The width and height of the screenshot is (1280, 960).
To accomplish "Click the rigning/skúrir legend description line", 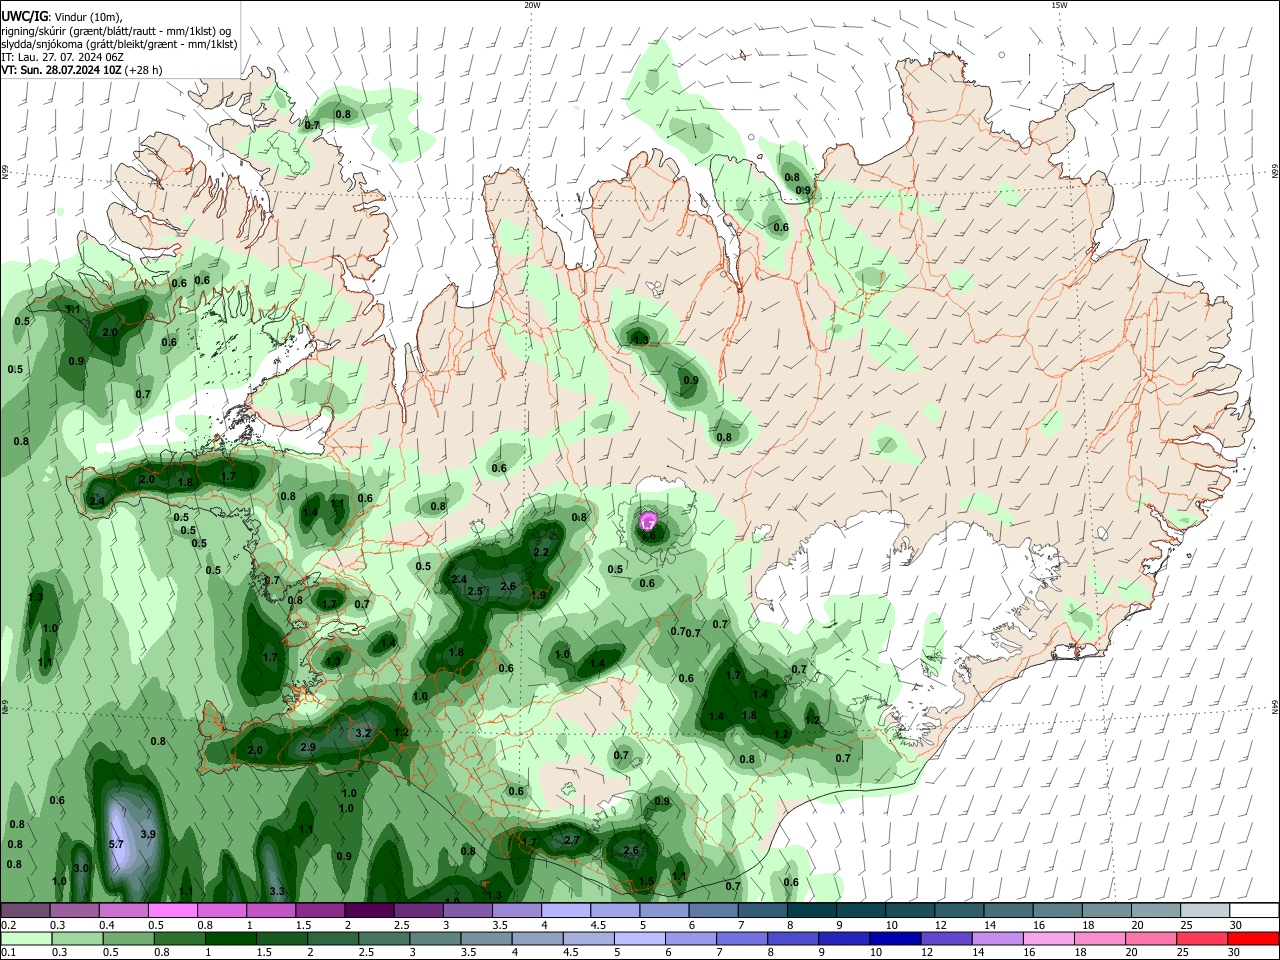I will pos(116,31).
